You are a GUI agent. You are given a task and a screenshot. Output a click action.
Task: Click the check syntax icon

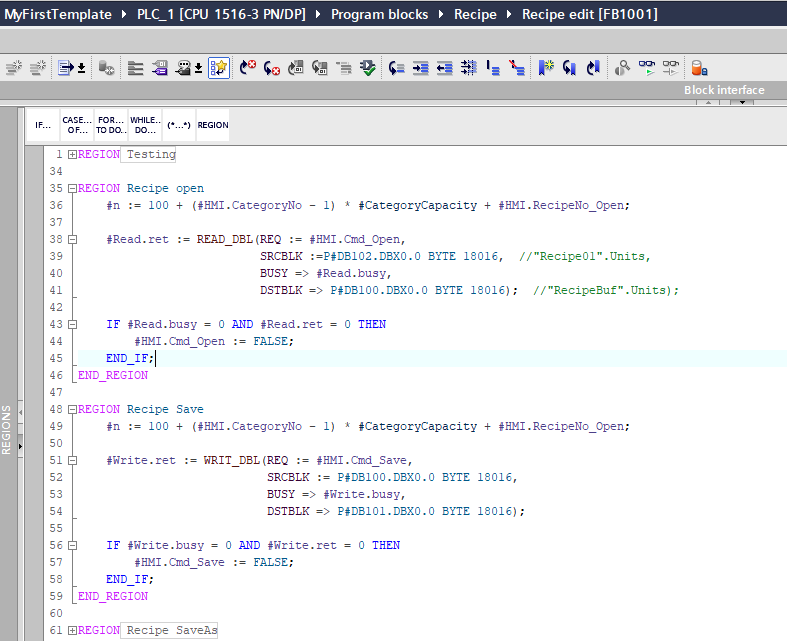click(368, 68)
